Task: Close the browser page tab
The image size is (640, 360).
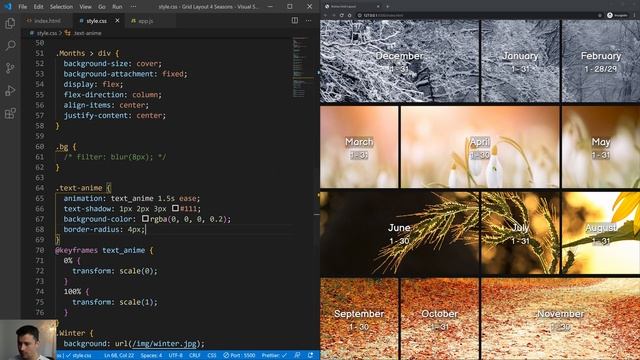Action: point(378,6)
